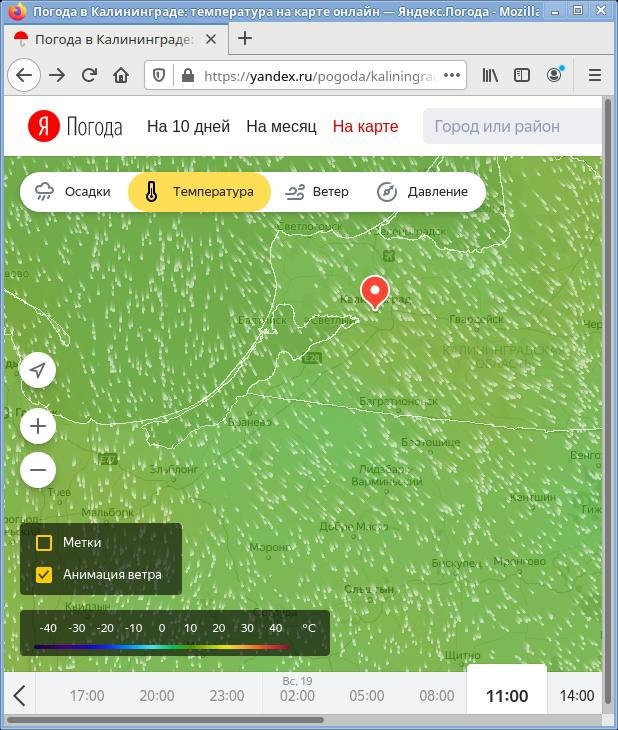The height and width of the screenshot is (730, 618).
Task: Enable the Метки checkbox
Action: pyautogui.click(x=44, y=543)
